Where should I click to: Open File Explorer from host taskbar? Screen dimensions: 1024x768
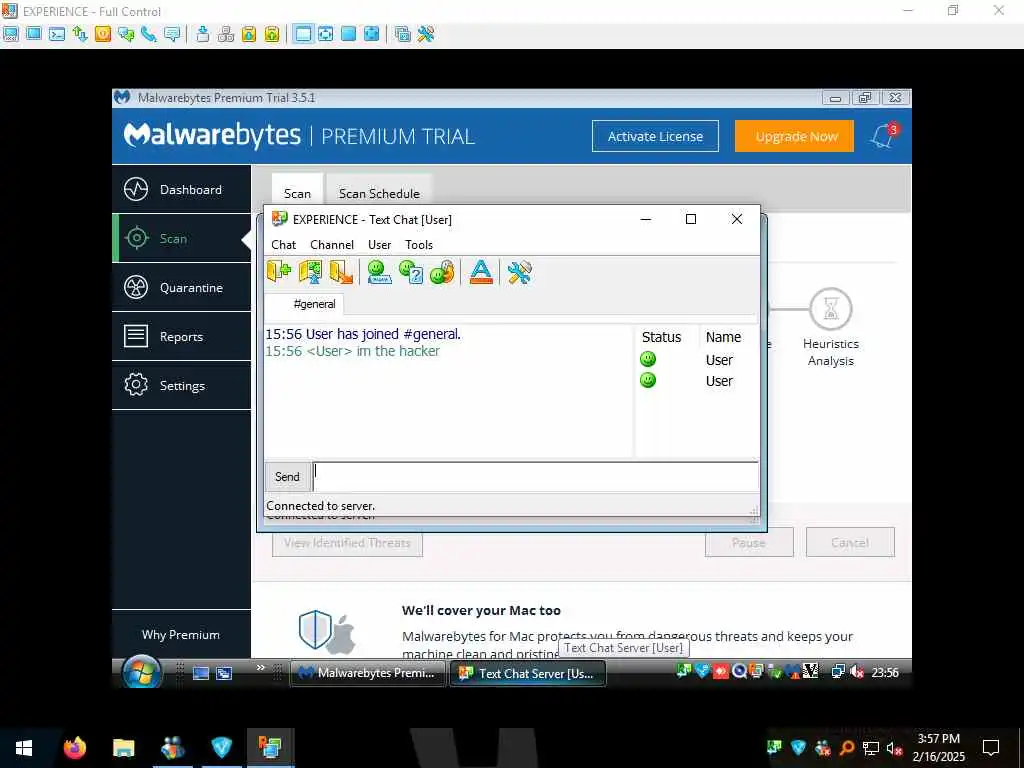[123, 747]
